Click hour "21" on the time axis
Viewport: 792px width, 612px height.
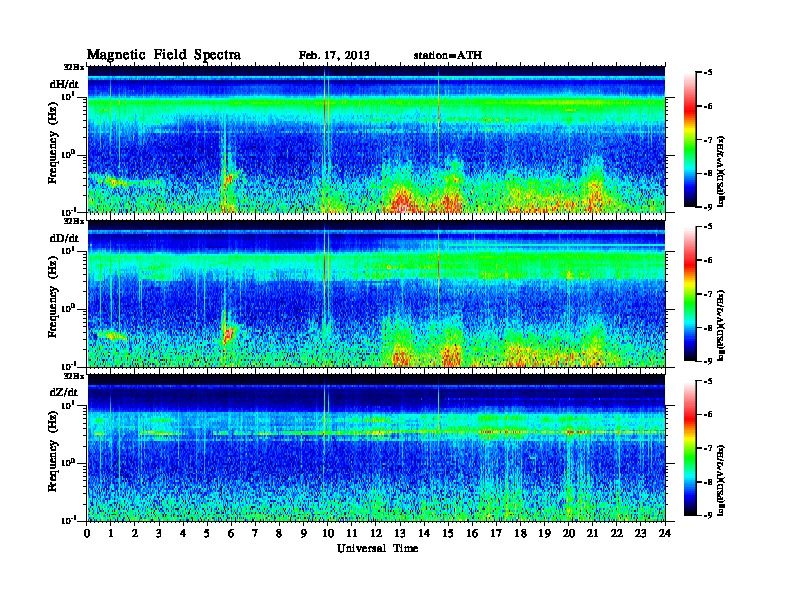click(592, 533)
